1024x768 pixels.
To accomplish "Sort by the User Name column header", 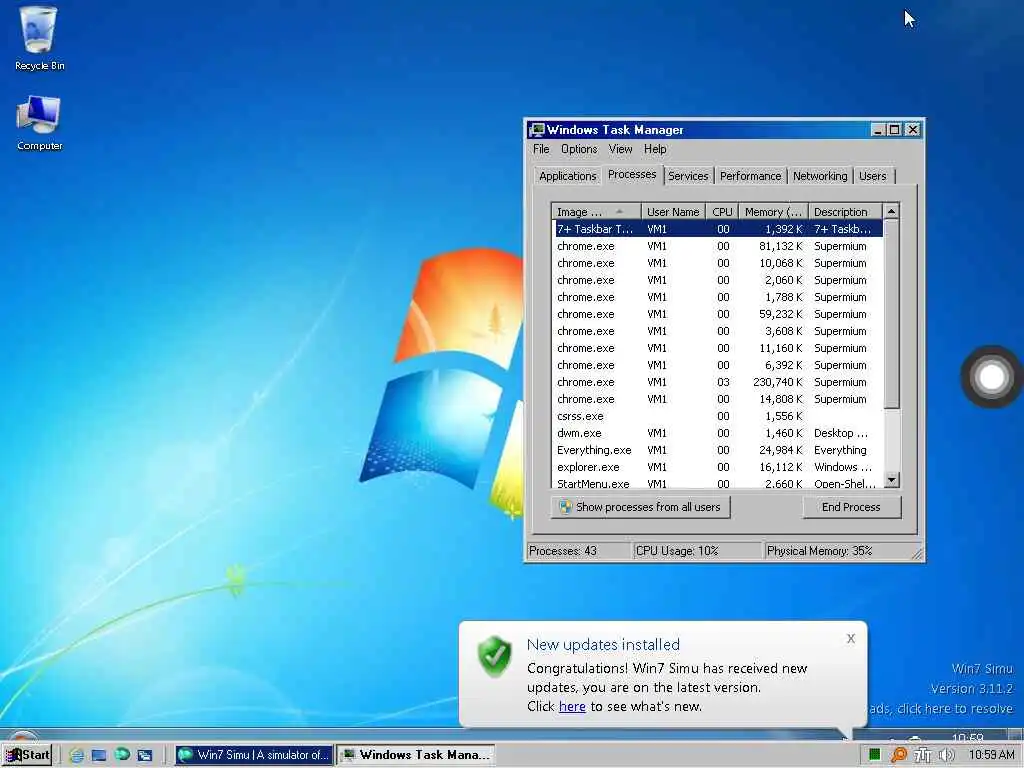I will [673, 212].
